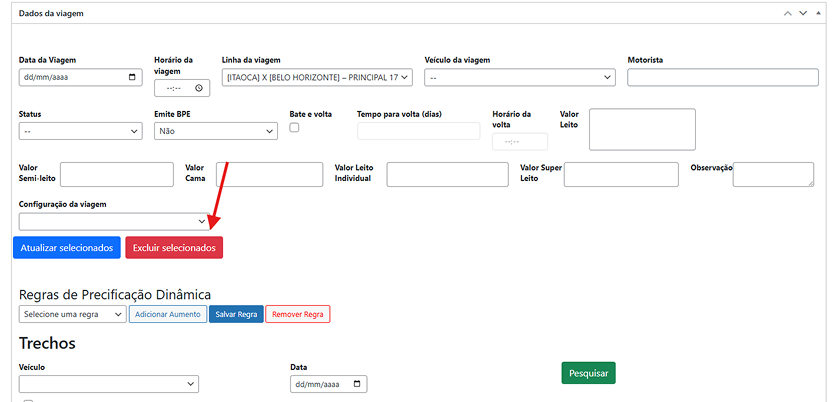Open calendar picker in Data da Viagem
This screenshot has width=834, height=402.
pyautogui.click(x=134, y=77)
